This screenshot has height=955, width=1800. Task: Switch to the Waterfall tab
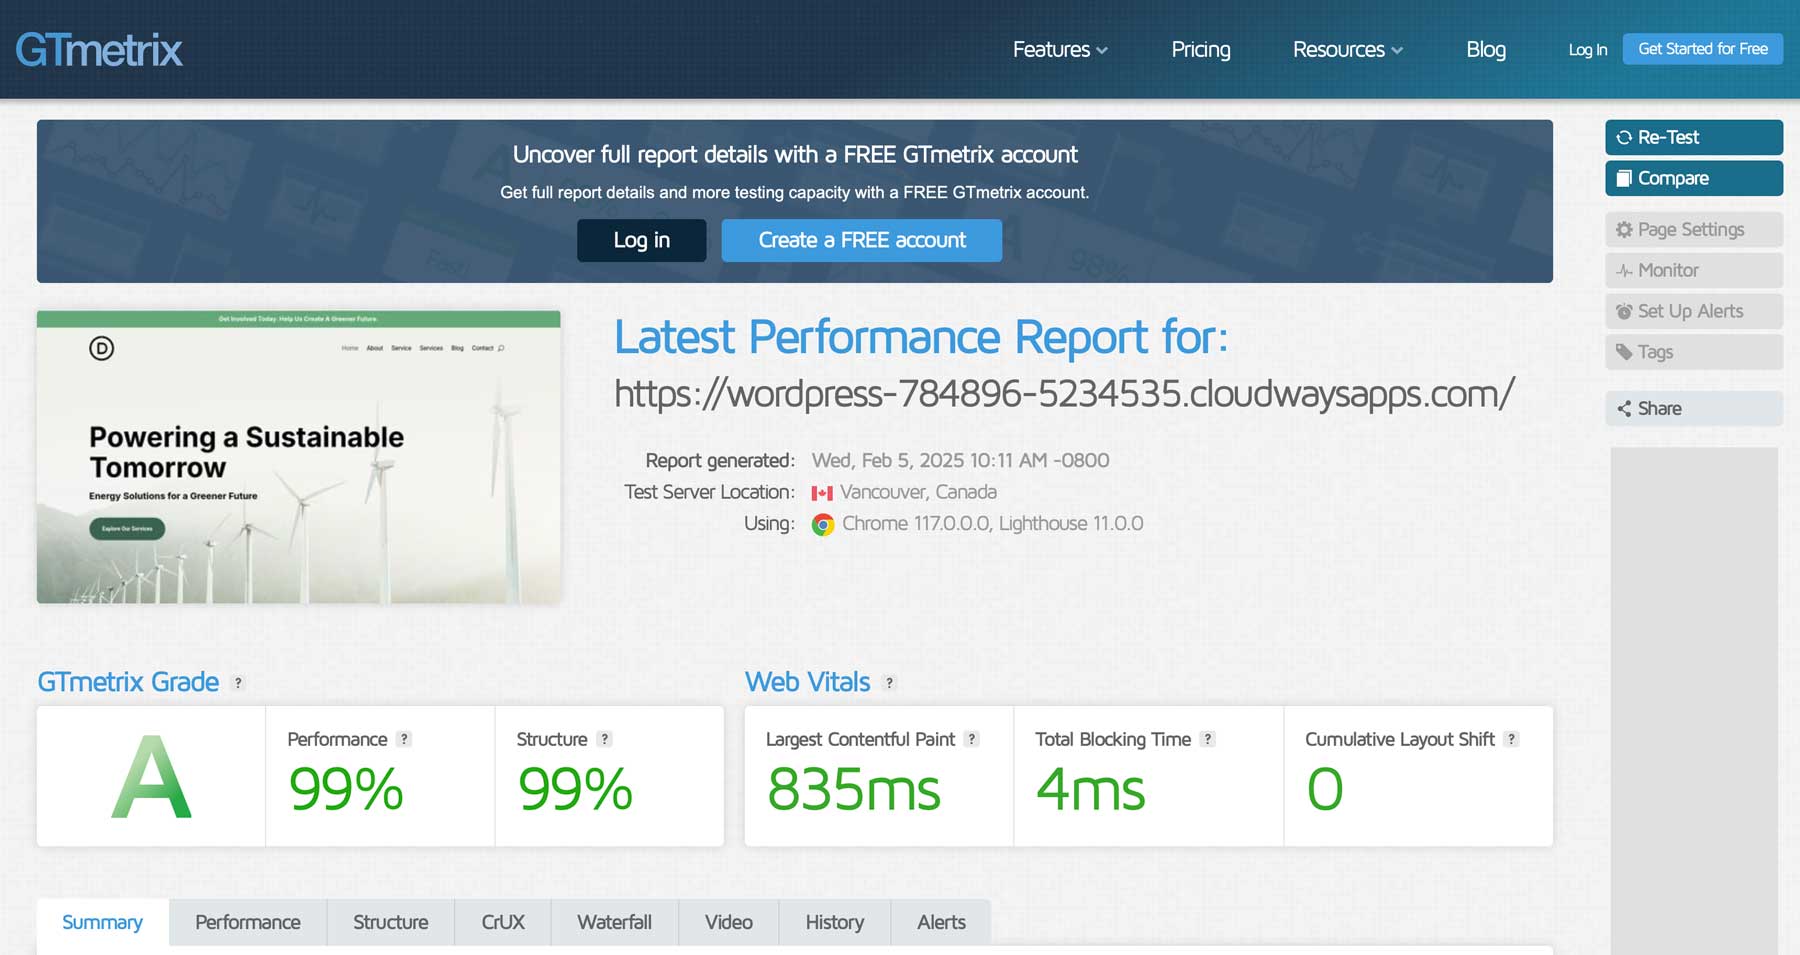[614, 922]
